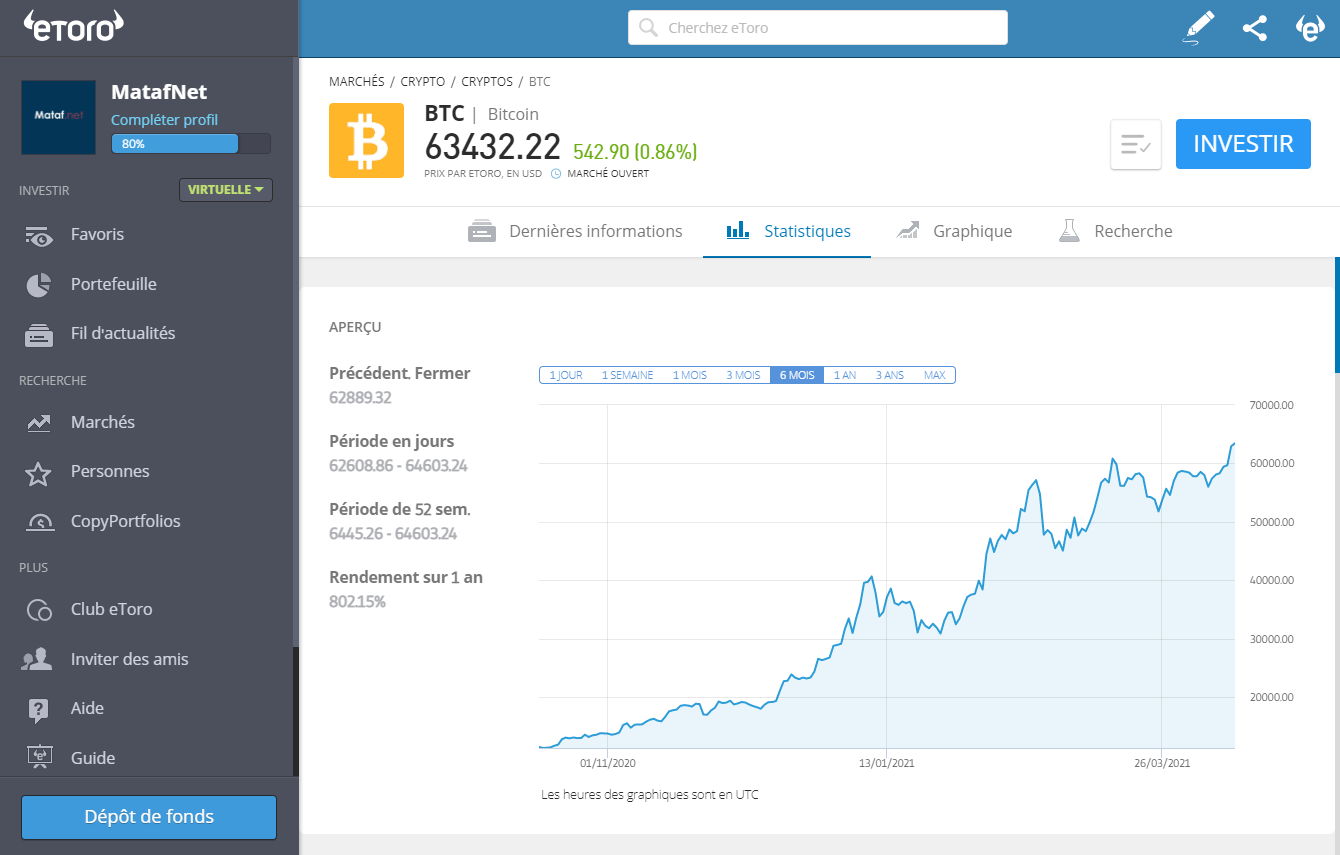Click the Dernières informations tab icon

(482, 232)
